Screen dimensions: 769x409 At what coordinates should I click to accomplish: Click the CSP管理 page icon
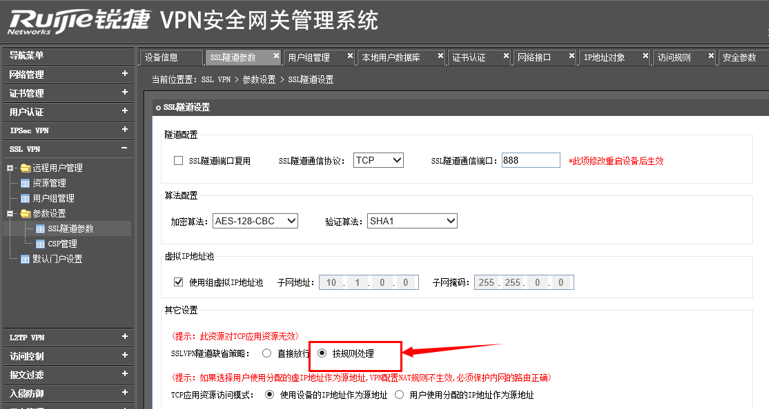pos(40,244)
